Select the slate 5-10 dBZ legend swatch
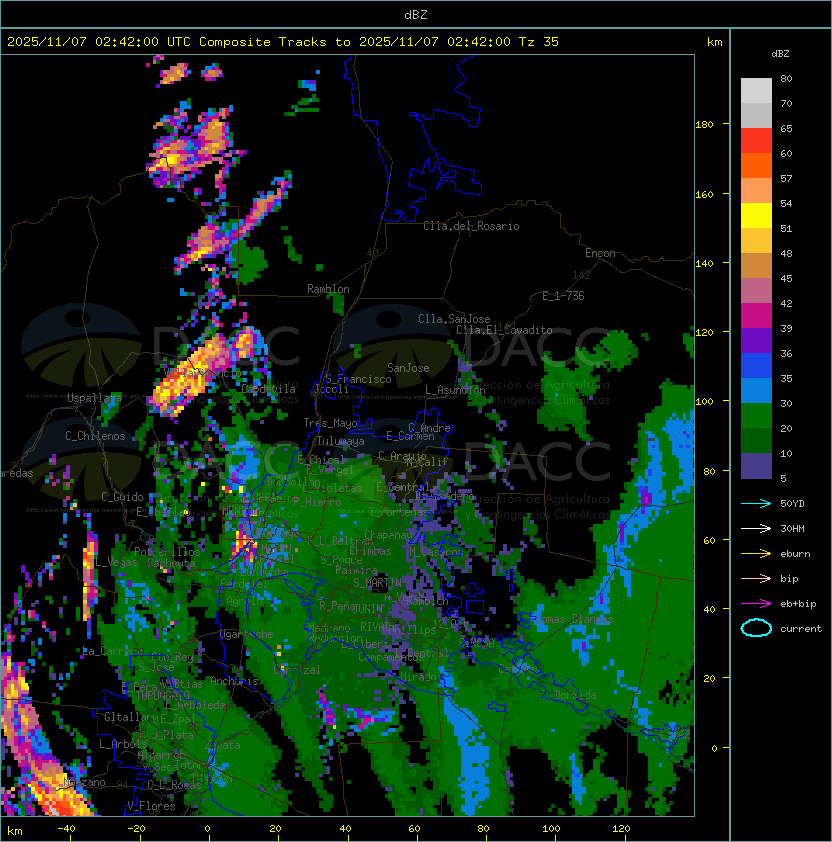832x842 pixels. pyautogui.click(x=756, y=466)
